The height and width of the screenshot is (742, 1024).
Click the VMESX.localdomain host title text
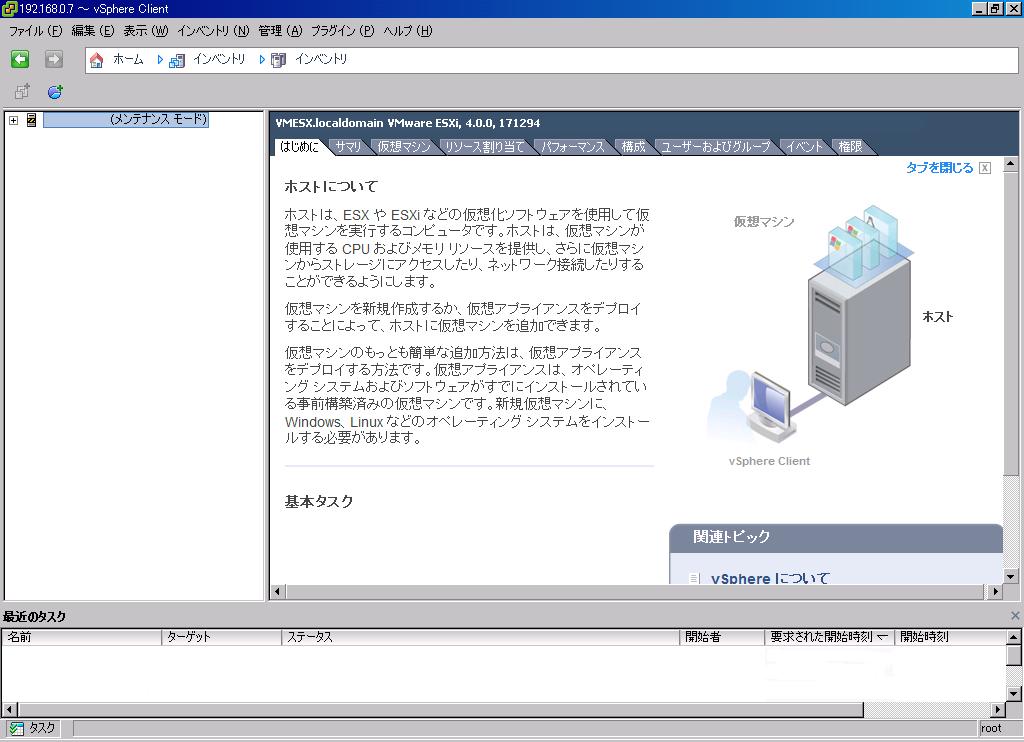click(408, 123)
